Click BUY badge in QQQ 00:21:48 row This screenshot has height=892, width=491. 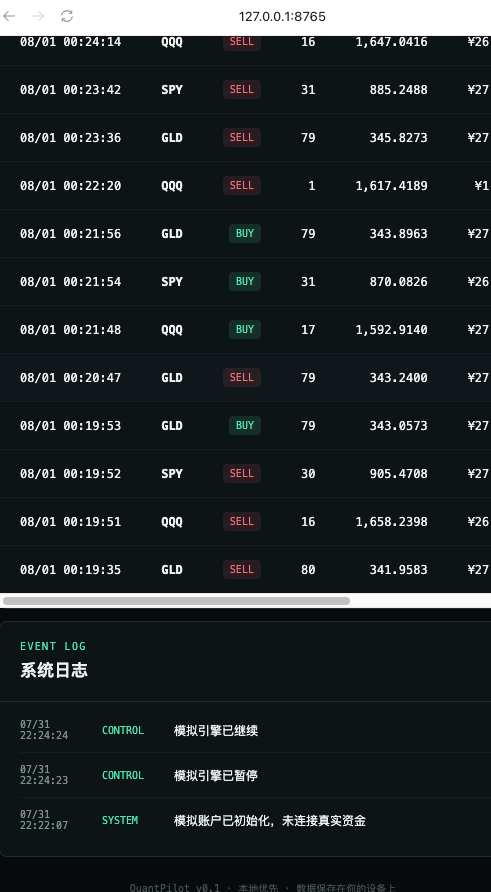click(x=245, y=329)
